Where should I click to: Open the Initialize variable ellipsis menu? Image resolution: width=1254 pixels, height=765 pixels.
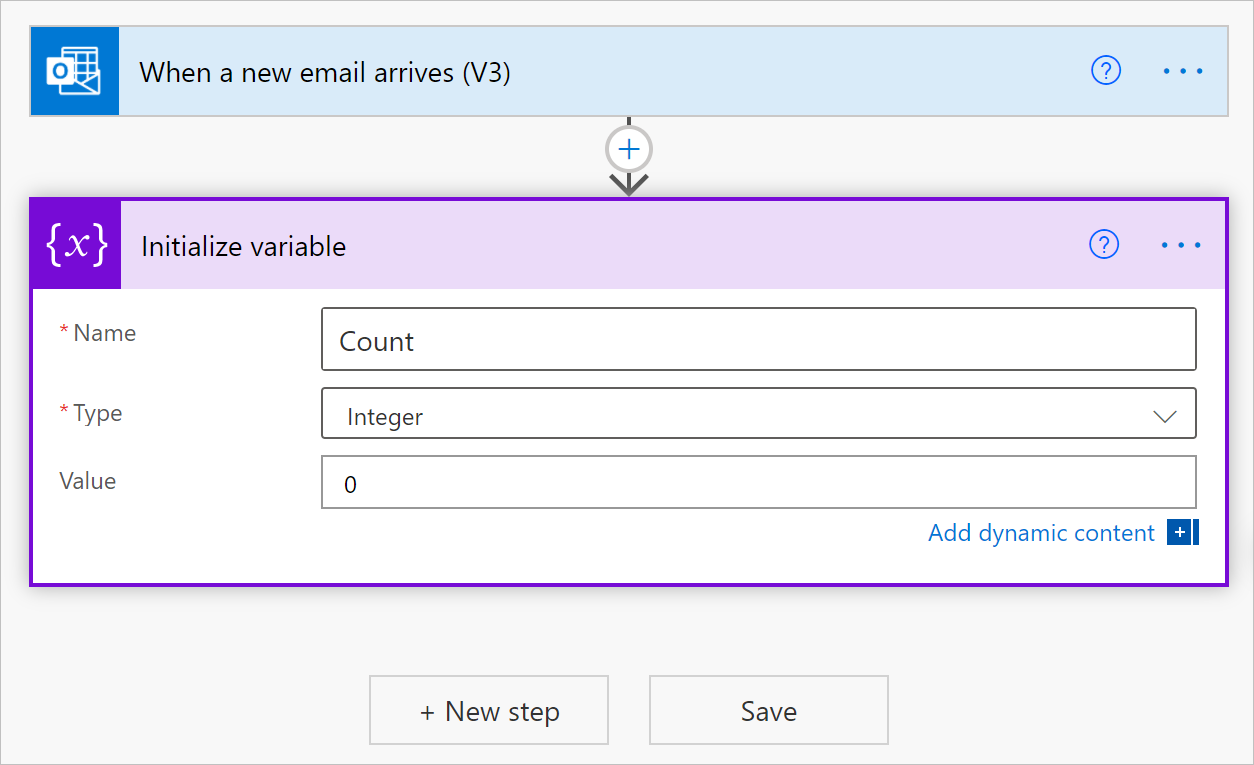(x=1180, y=244)
